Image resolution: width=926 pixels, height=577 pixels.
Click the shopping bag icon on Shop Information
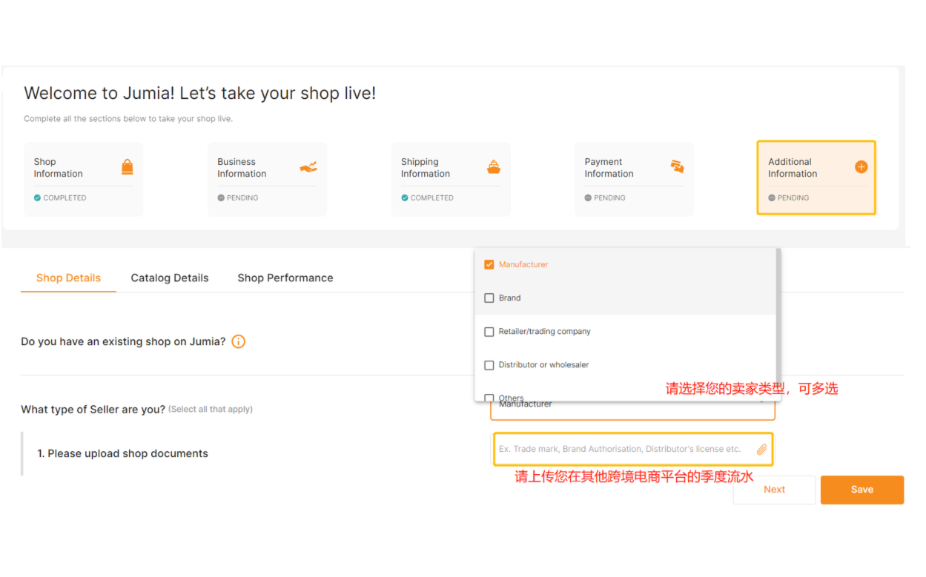tap(127, 167)
